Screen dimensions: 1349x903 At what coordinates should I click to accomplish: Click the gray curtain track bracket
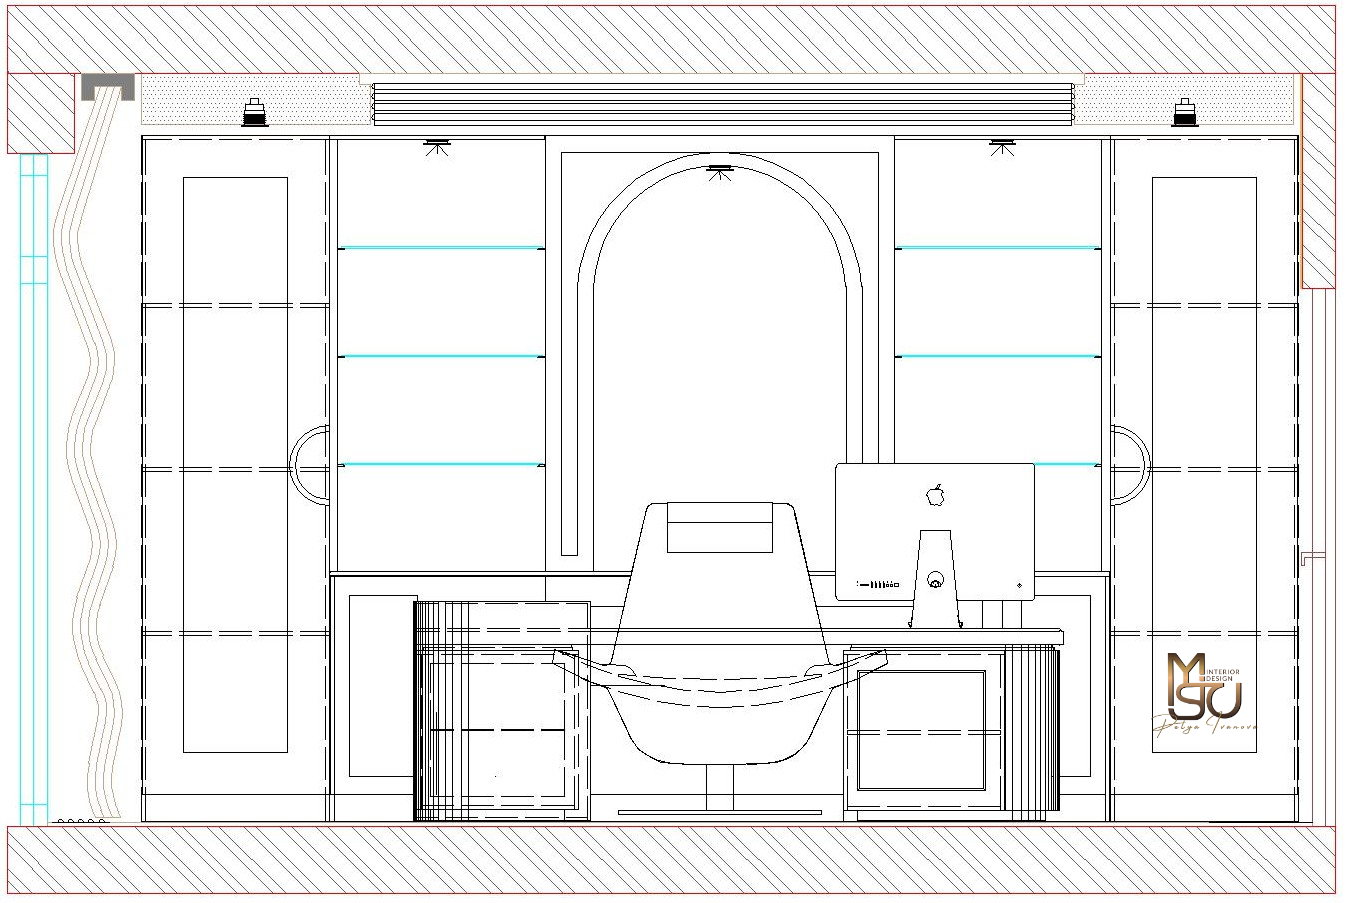(108, 87)
